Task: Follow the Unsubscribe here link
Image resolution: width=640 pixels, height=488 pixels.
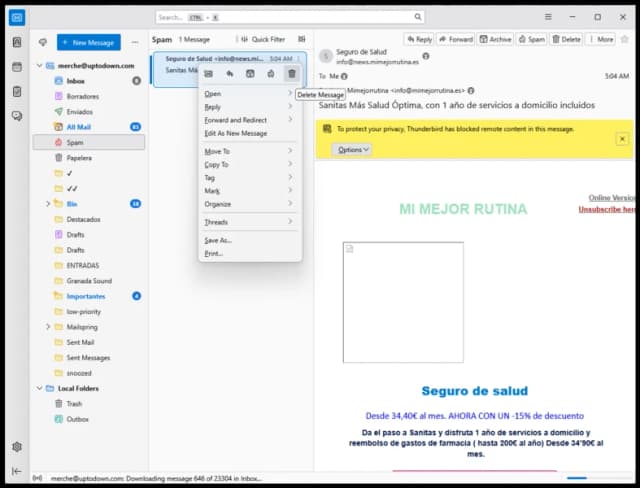Action: coord(607,209)
